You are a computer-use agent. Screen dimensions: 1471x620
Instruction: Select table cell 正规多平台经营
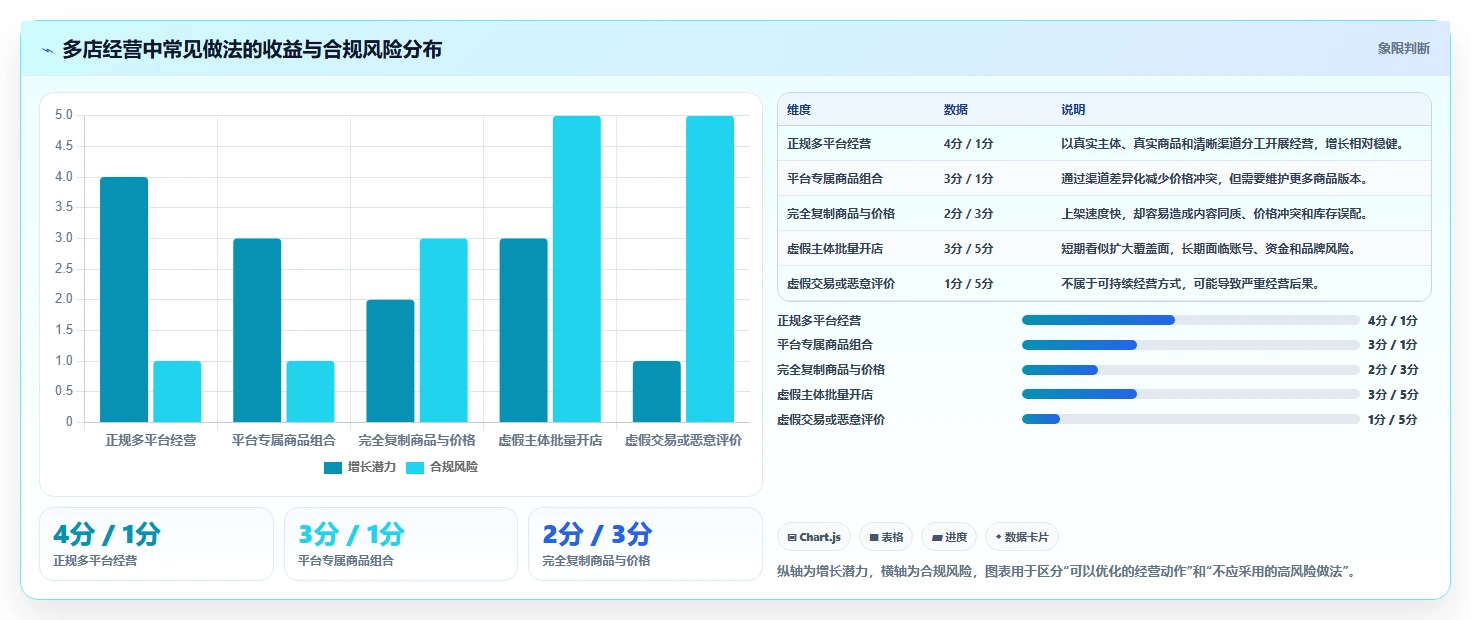829,144
